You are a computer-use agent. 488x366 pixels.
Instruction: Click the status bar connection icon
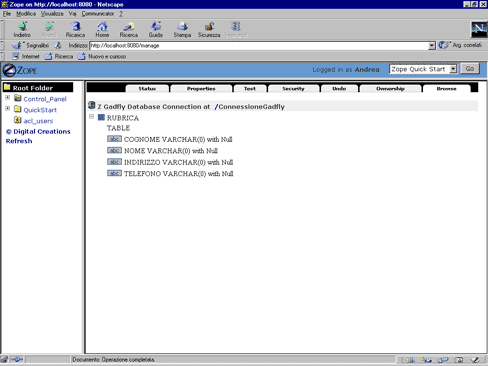[x=16, y=360]
